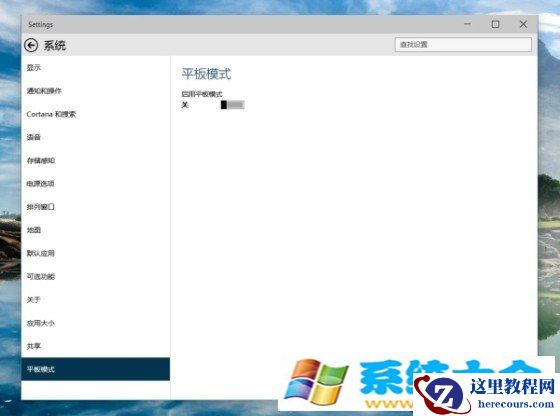Open the 语音 settings page
Screen dimensions: 560x416
pyautogui.click(x=96, y=137)
